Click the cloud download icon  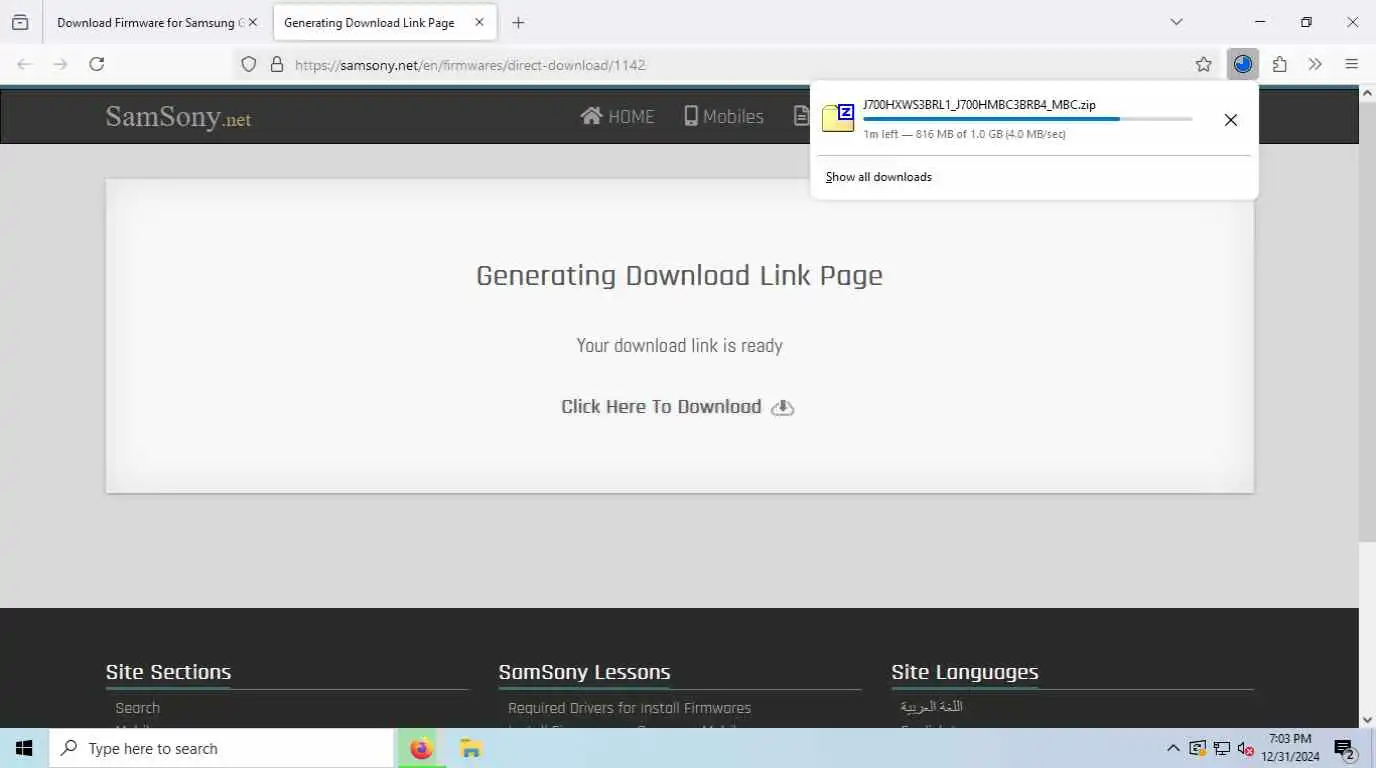click(782, 407)
